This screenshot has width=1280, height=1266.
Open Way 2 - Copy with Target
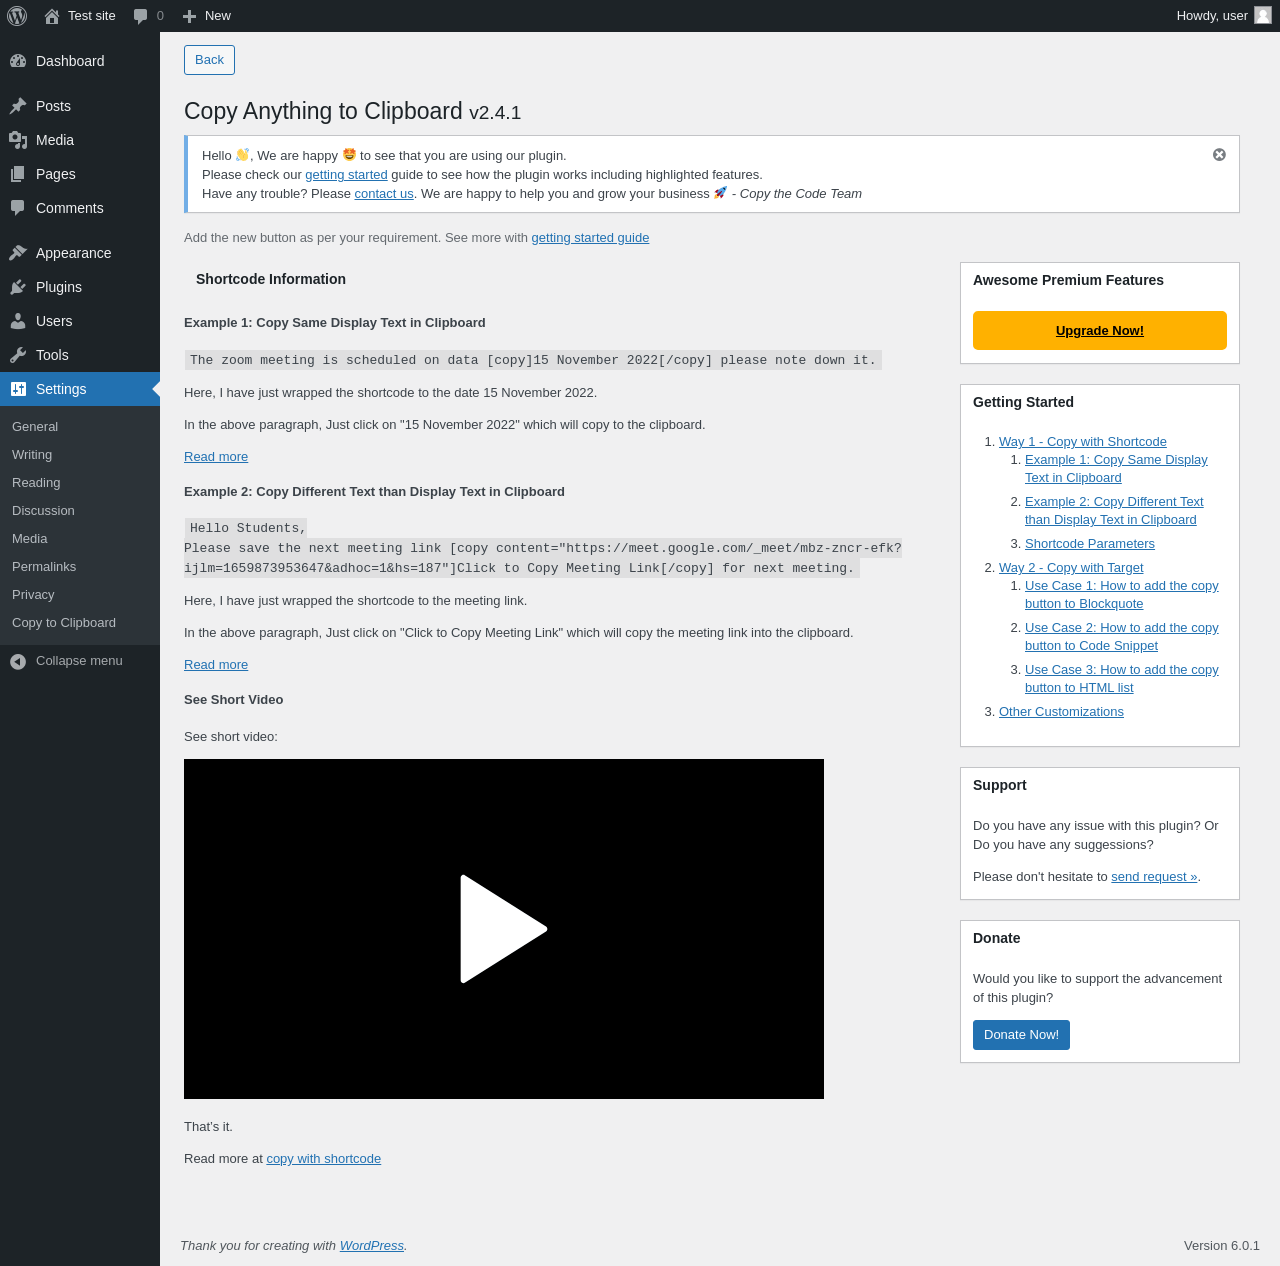click(1071, 568)
